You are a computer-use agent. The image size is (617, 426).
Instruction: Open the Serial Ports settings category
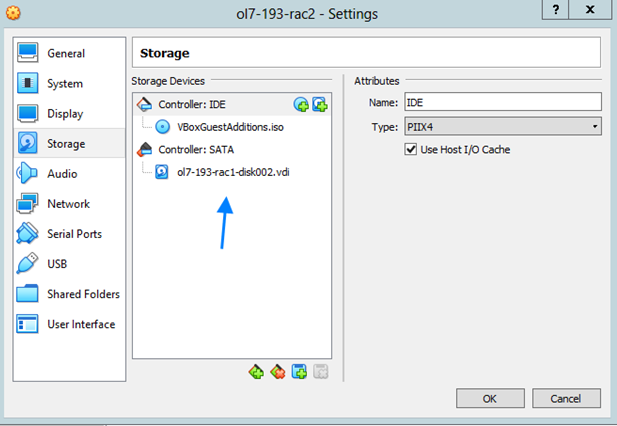(69, 234)
